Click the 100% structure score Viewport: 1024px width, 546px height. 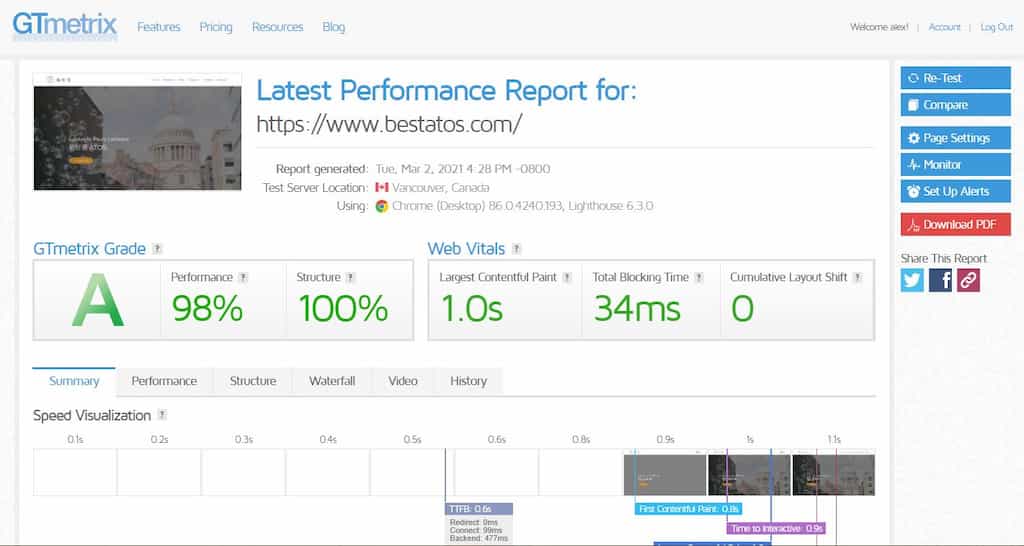(x=342, y=308)
